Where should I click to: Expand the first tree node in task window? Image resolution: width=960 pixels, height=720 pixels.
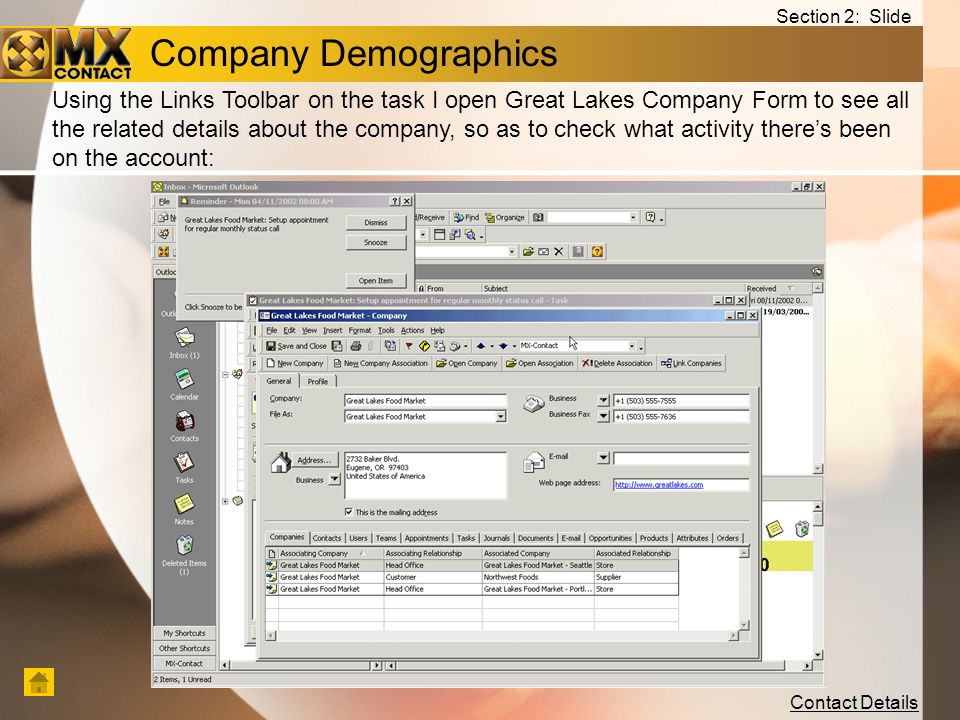tap(225, 374)
